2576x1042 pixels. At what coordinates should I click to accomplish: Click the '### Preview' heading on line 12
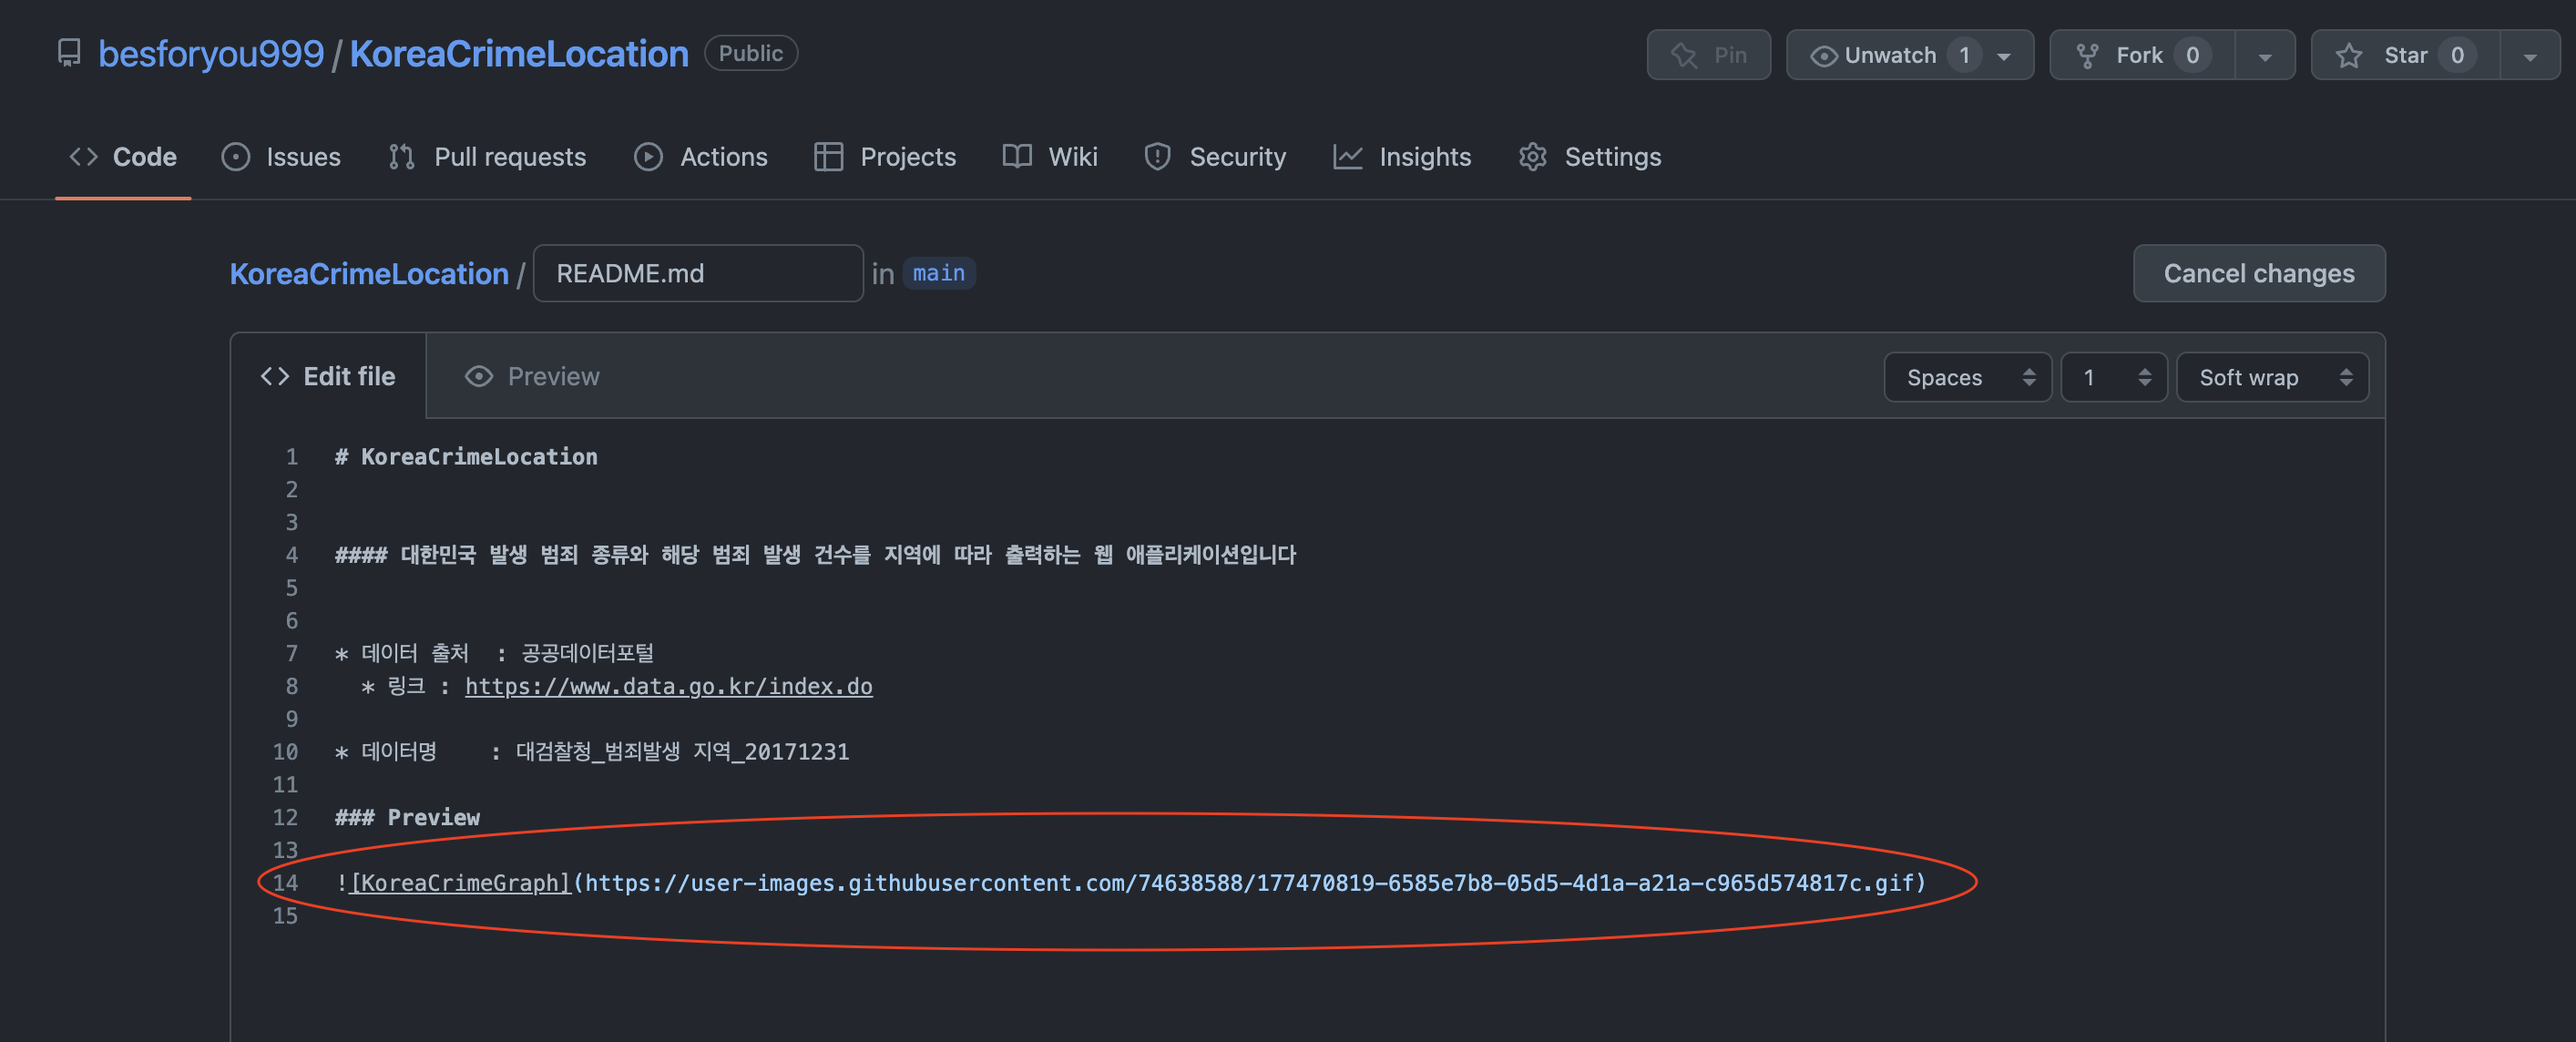[x=407, y=817]
